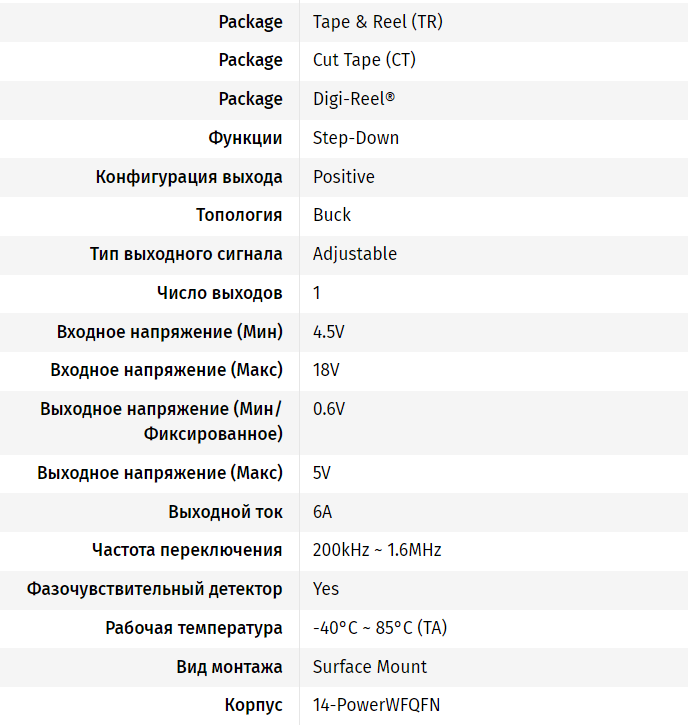
Task: Select the "0.6V" output voltage value
Action: coord(329,409)
